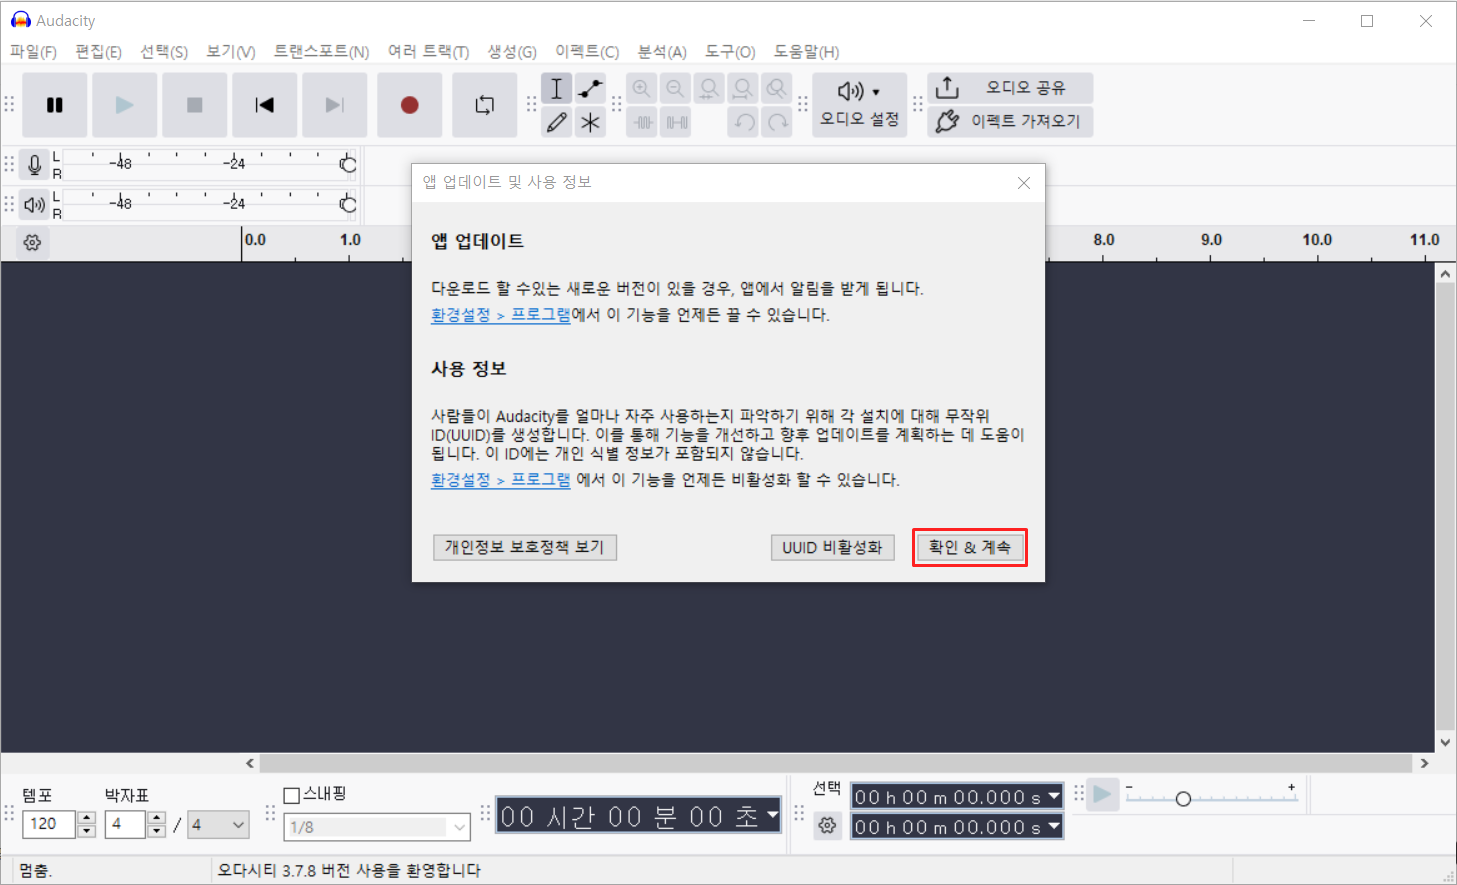Open the time signature denominator dropdown
This screenshot has width=1457, height=885.
[218, 825]
